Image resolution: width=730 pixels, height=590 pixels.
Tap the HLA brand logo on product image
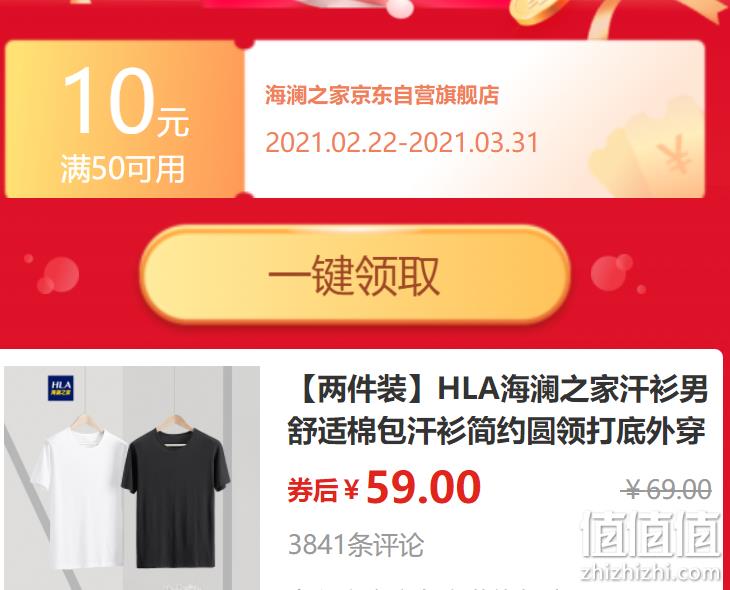coord(61,388)
